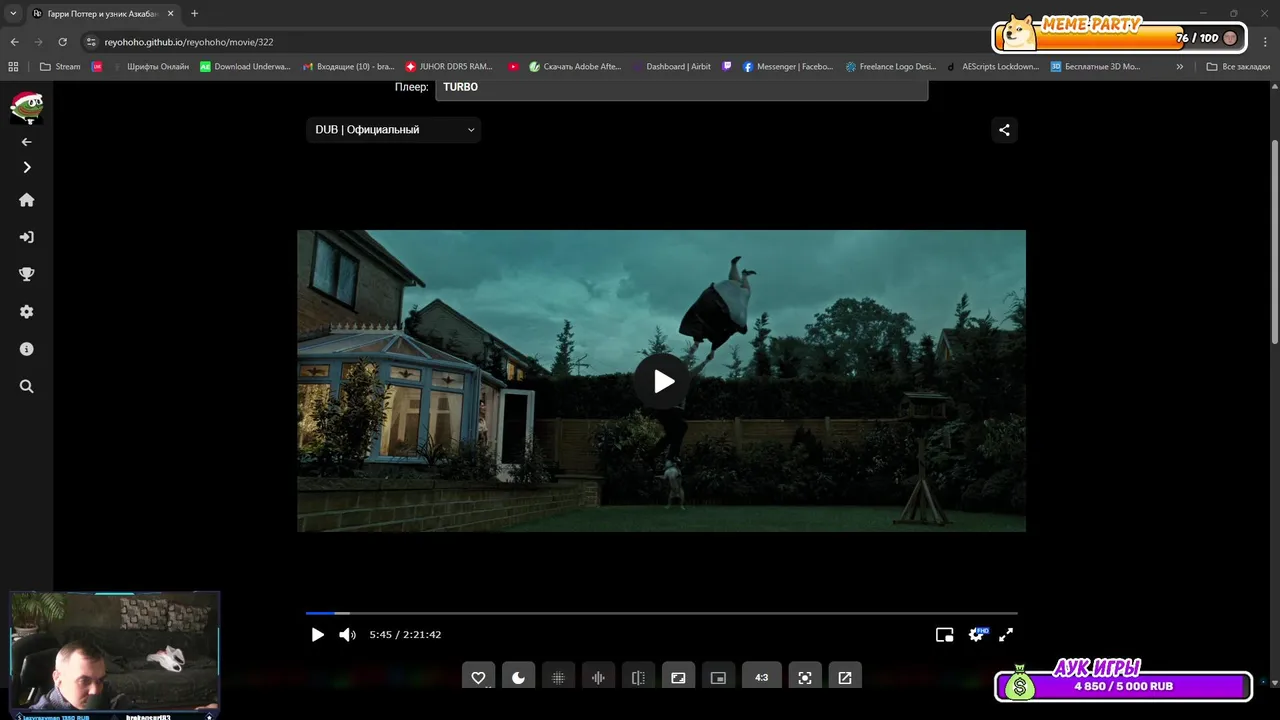Open the JUHOR DDR5 RAM bookmark
This screenshot has width=1280, height=720.
click(450, 67)
